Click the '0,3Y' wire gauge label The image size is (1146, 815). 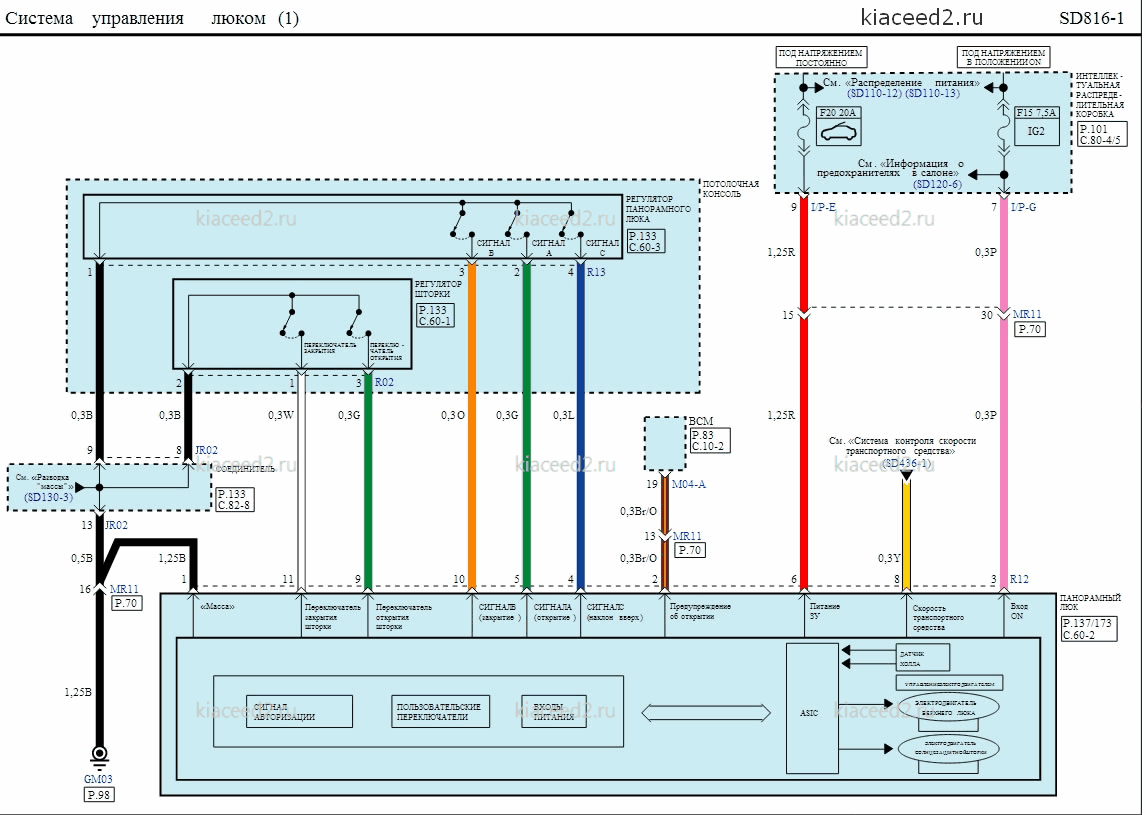click(x=889, y=558)
